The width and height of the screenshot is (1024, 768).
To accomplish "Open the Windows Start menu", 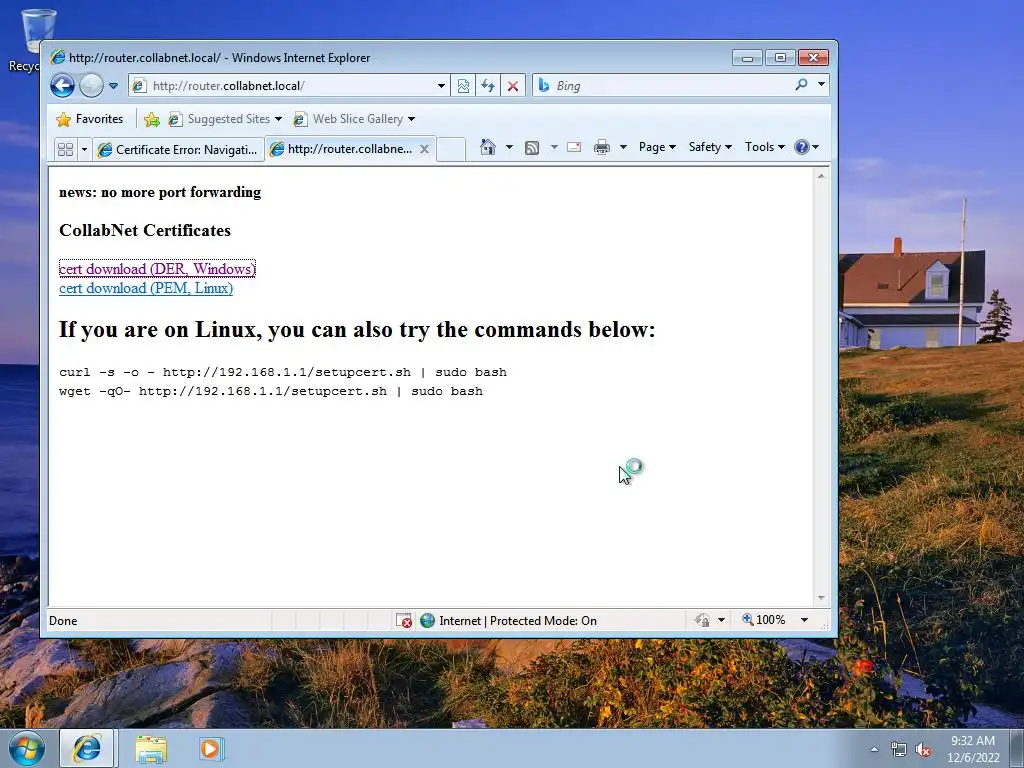I will click(27, 748).
